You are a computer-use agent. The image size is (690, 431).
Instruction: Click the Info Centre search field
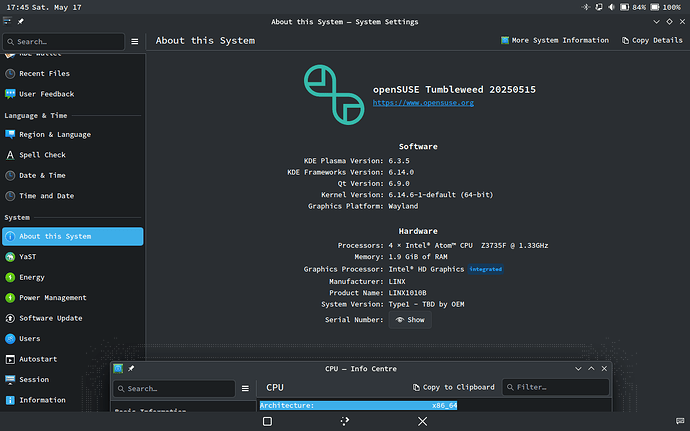(x=174, y=389)
